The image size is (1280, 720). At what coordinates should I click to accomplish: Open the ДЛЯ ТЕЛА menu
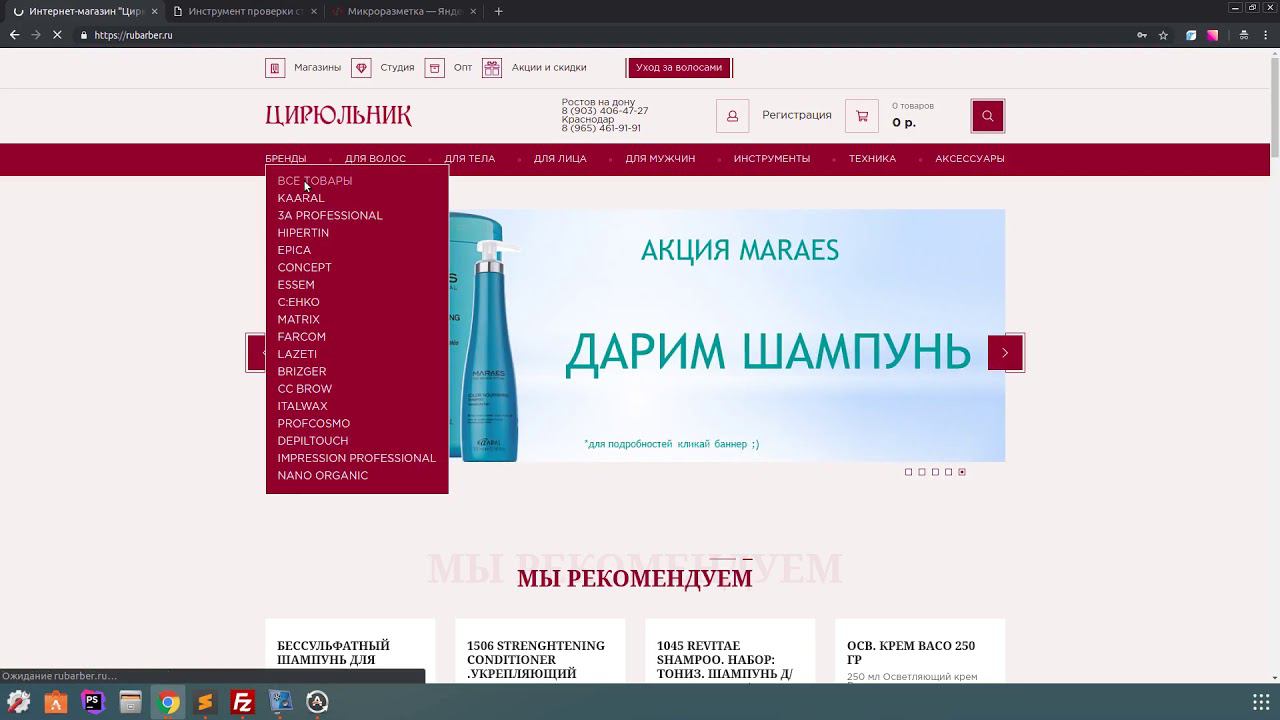tap(470, 159)
